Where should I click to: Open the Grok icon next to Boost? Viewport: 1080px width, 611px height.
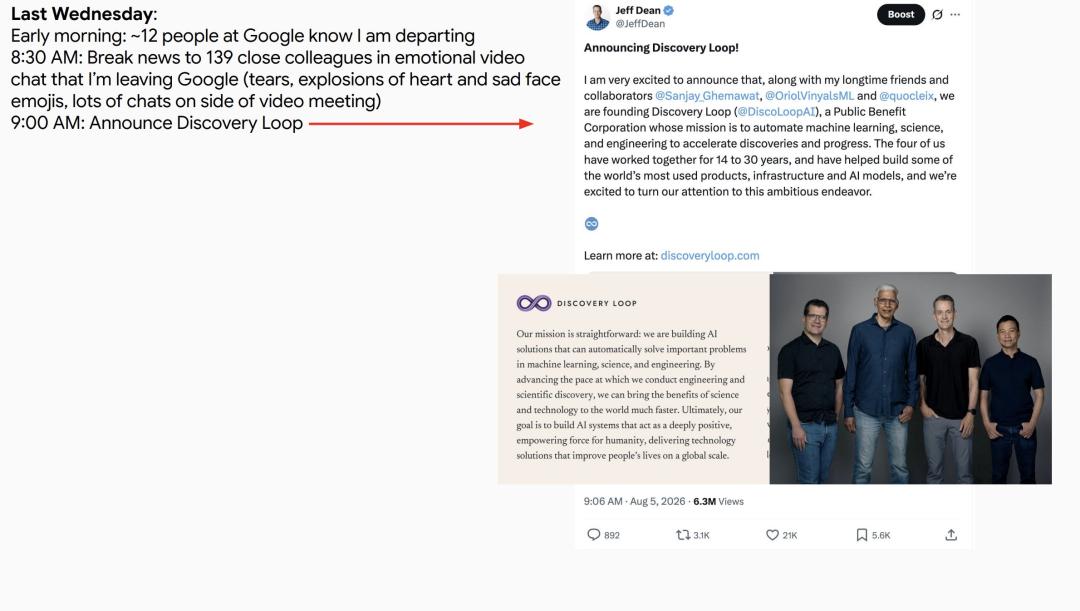(937, 14)
